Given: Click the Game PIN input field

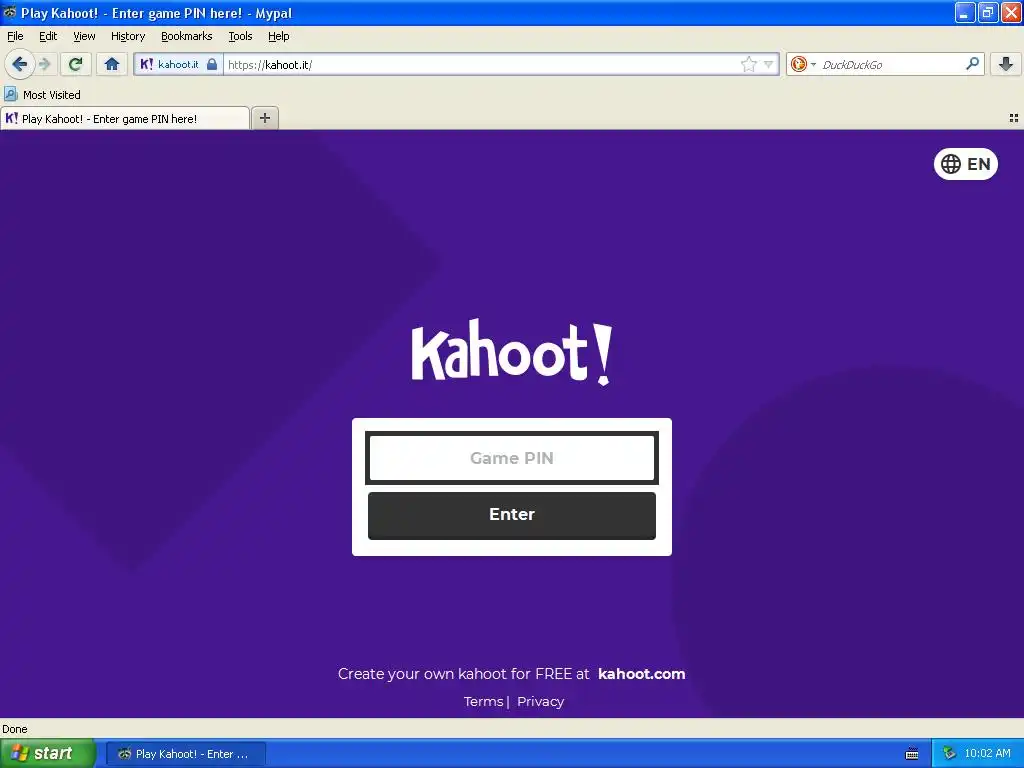Looking at the screenshot, I should pyautogui.click(x=511, y=458).
